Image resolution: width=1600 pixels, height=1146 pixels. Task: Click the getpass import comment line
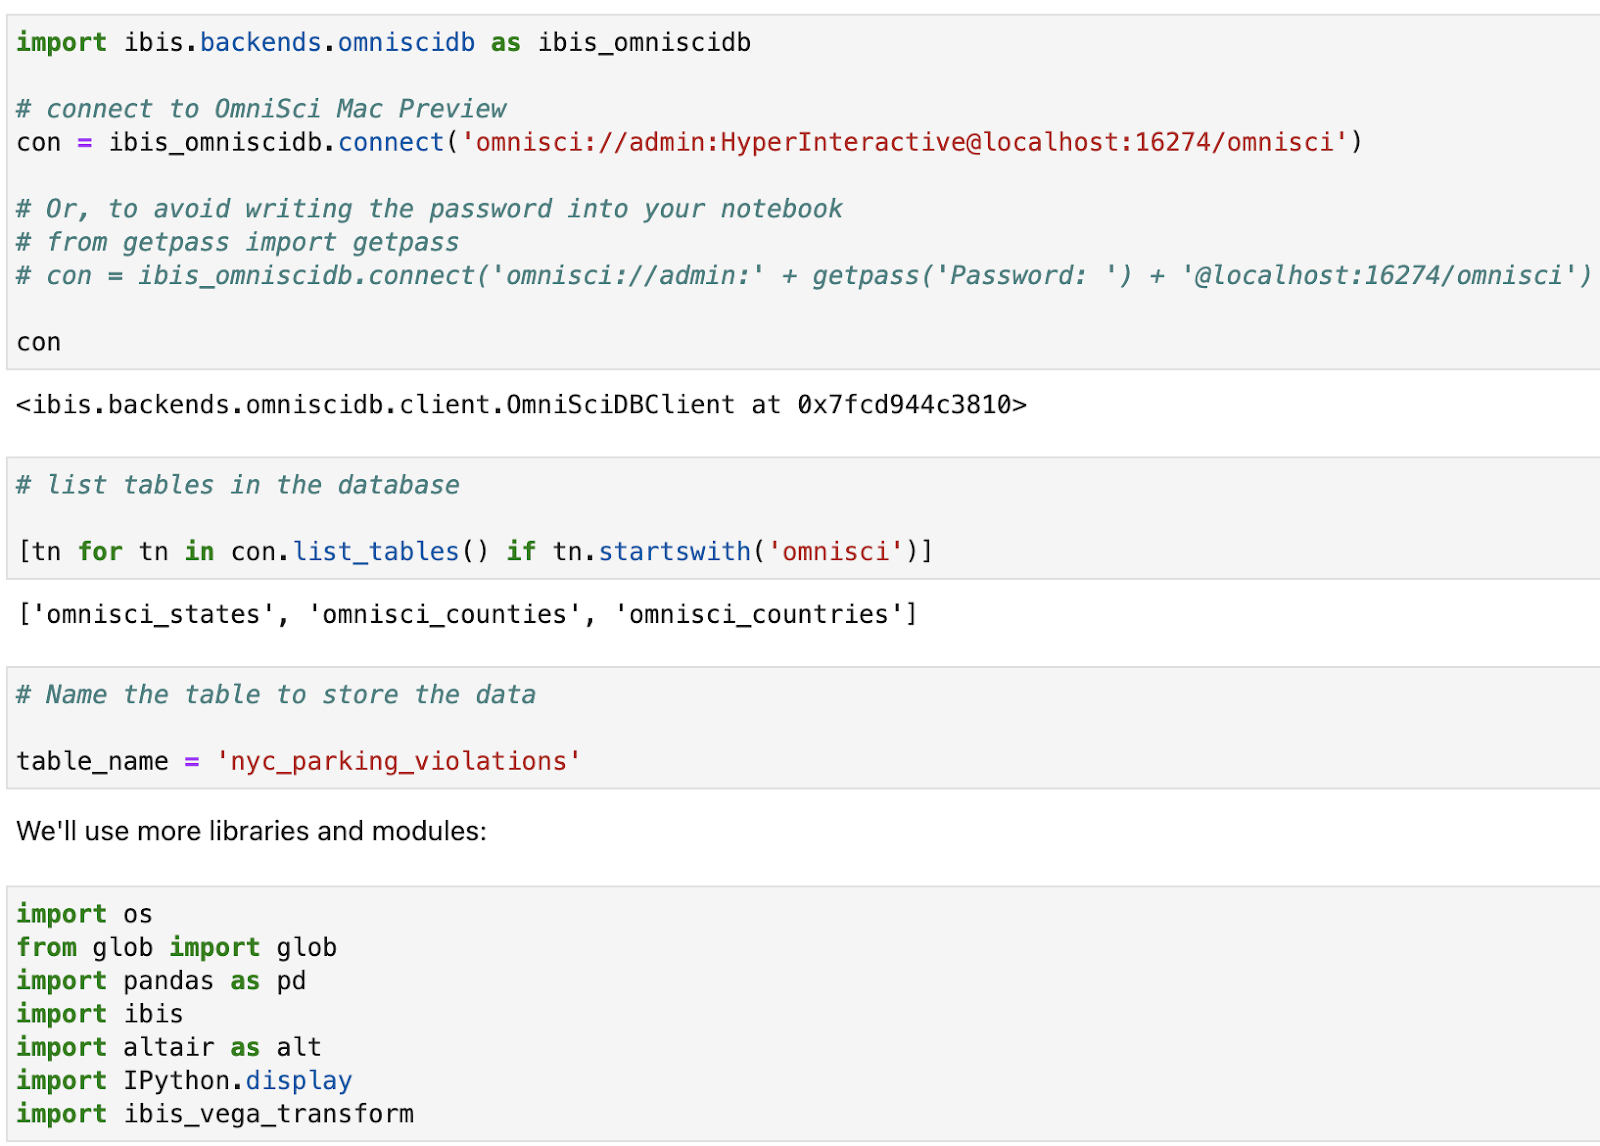pos(238,243)
